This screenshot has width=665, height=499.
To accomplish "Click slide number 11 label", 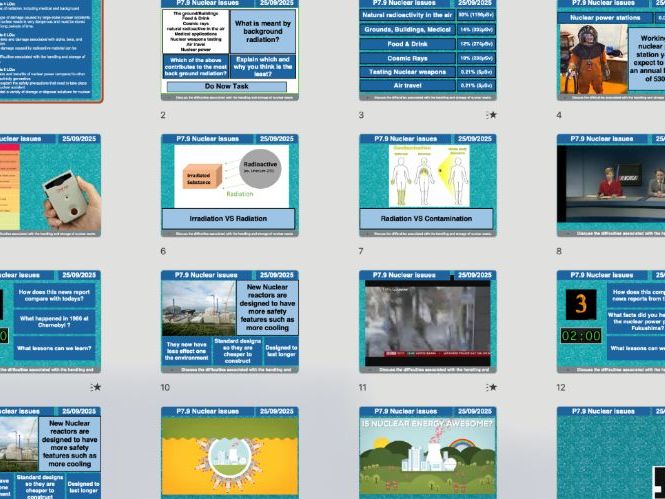I will [x=363, y=387].
